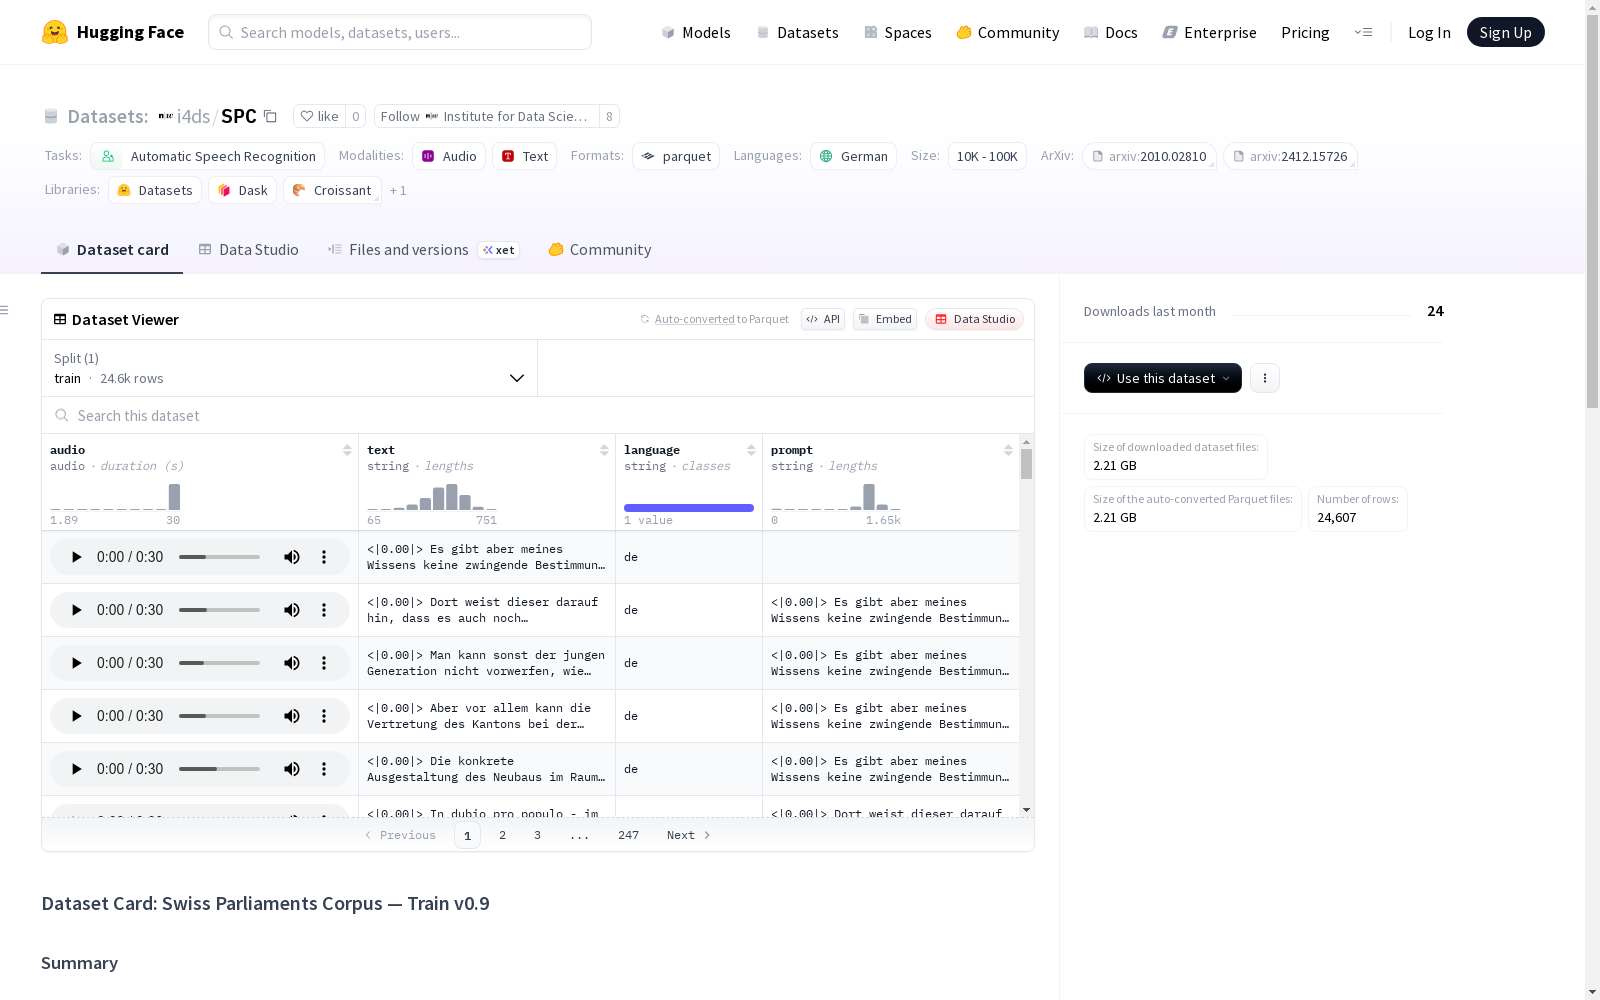Select the parquet format tag
The height and width of the screenshot is (1000, 1600).
676,156
